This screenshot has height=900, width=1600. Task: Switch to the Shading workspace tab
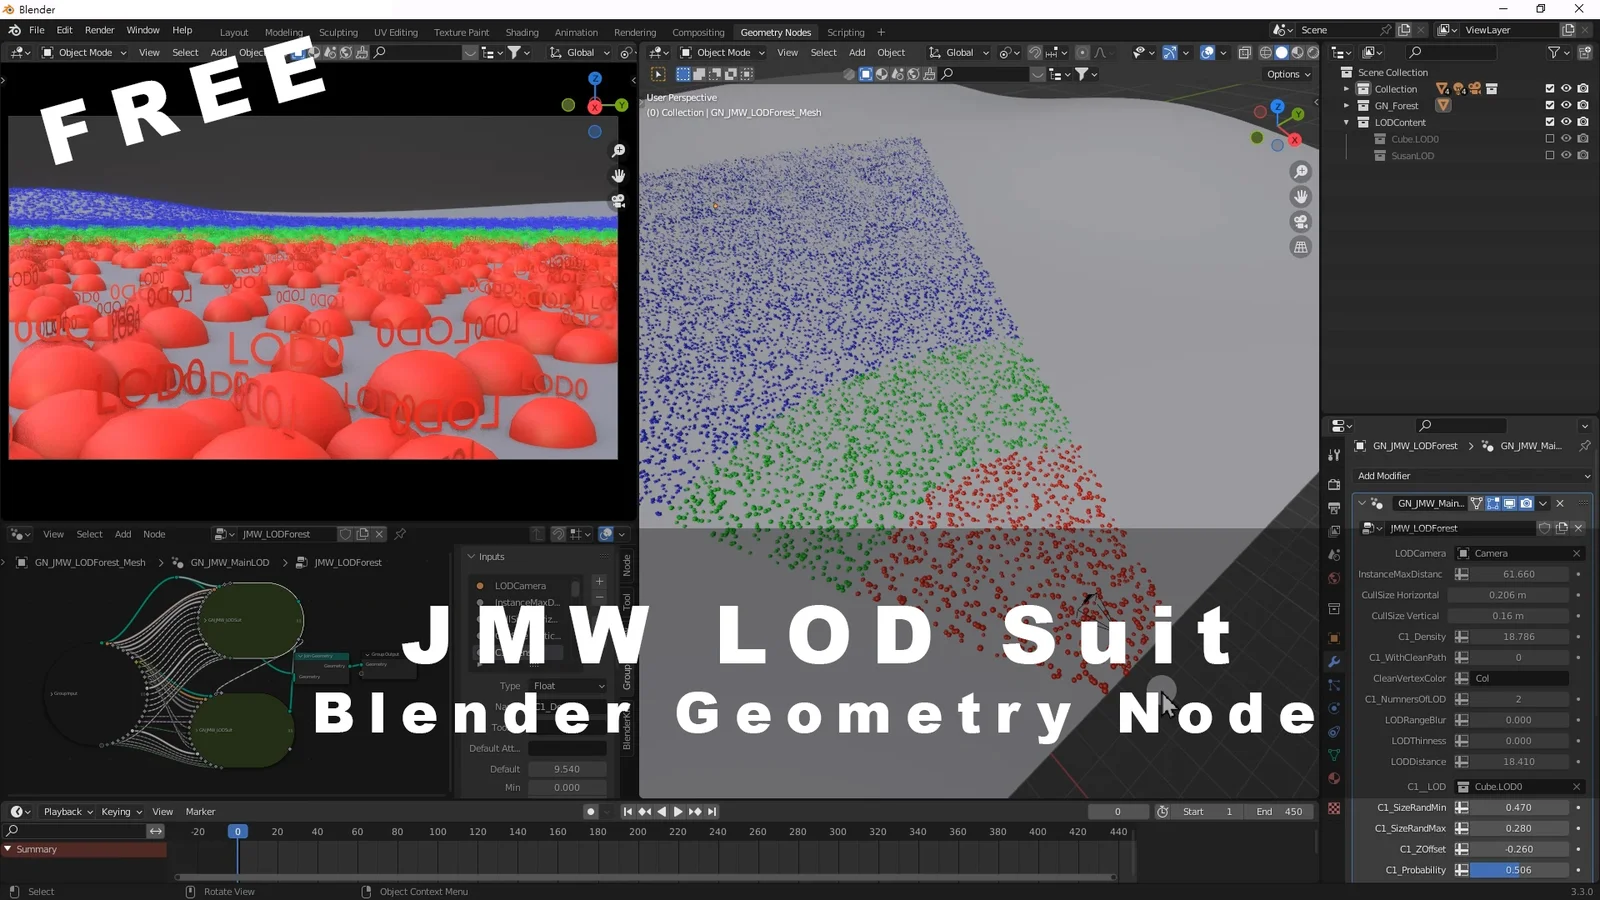(x=521, y=32)
